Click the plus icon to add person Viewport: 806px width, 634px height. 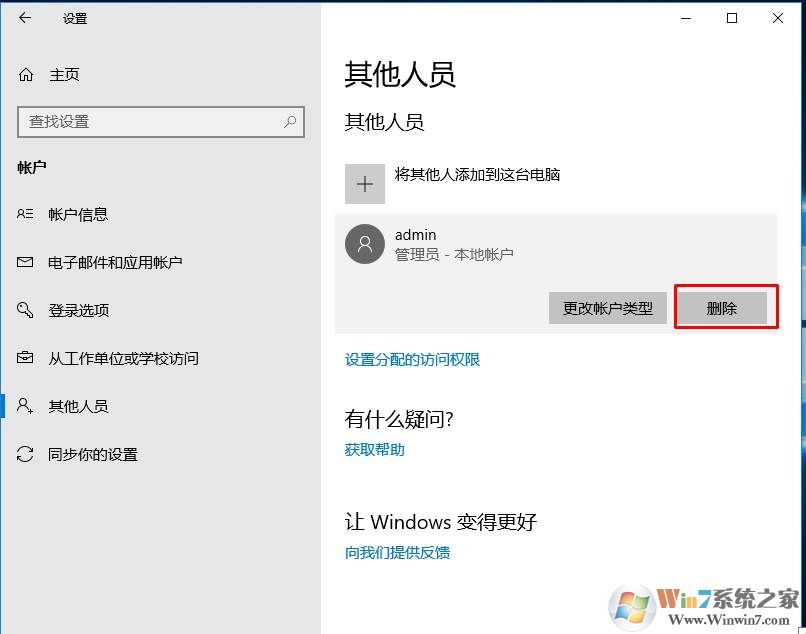(x=365, y=184)
